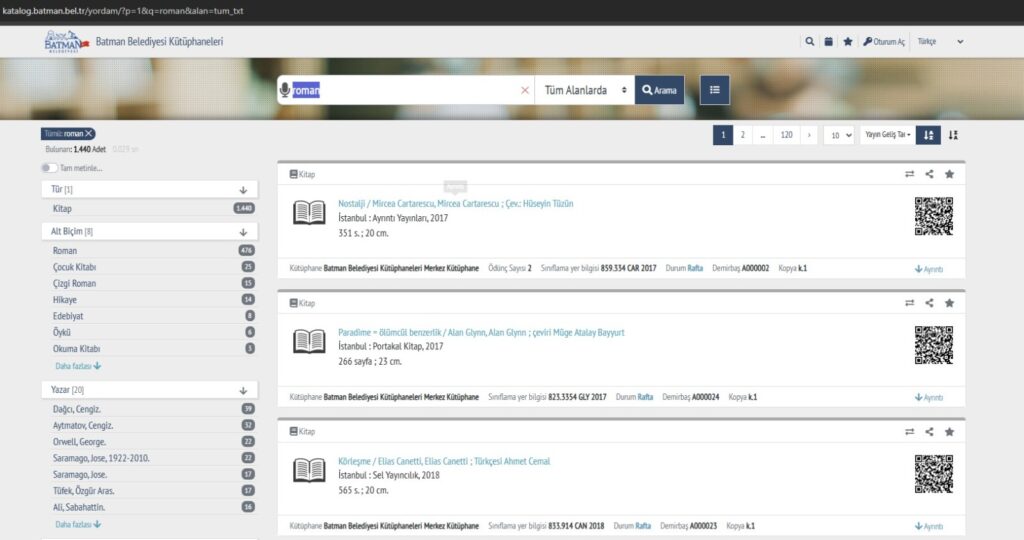Click the header calendar icon
The image size is (1024, 540).
pyautogui.click(x=828, y=41)
